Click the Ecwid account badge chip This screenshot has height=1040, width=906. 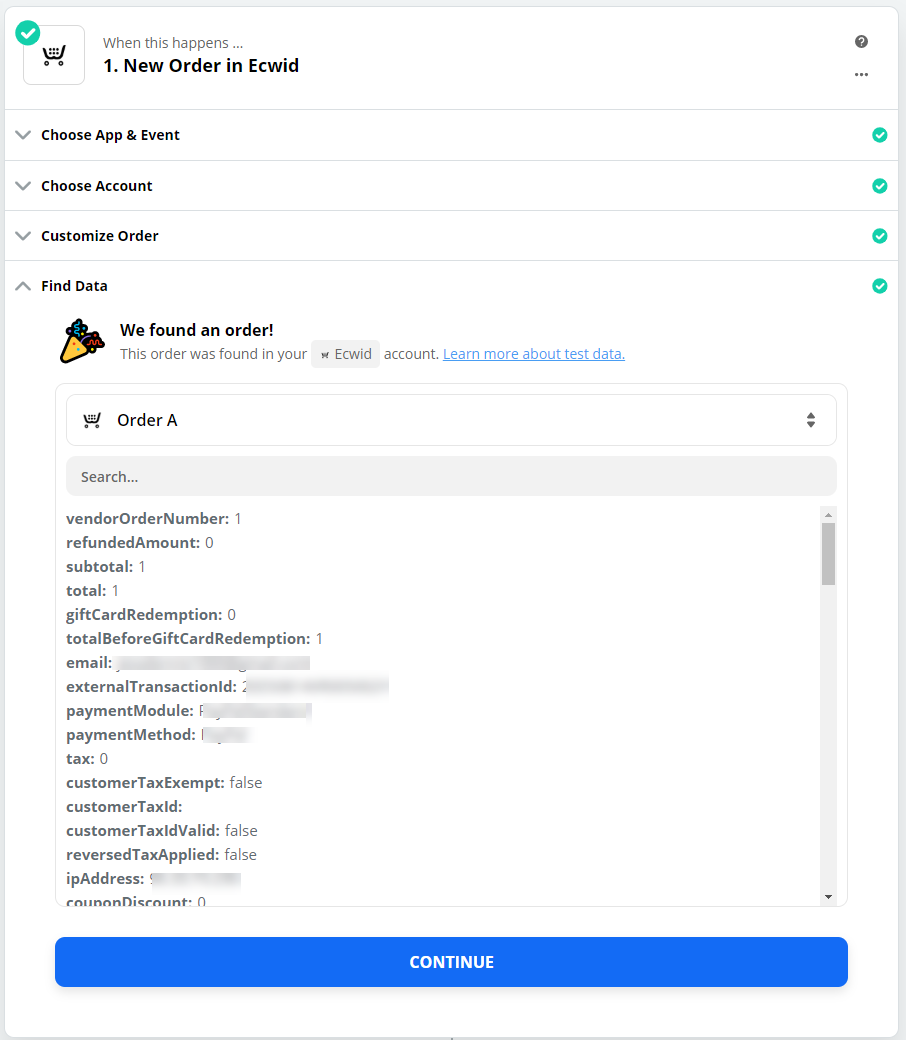point(345,353)
